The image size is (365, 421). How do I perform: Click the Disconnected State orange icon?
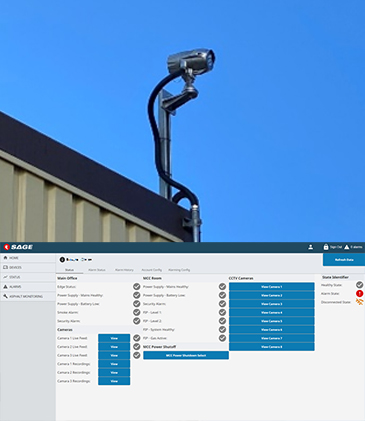359,302
